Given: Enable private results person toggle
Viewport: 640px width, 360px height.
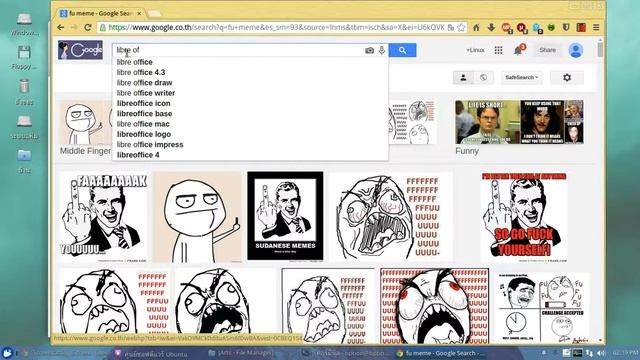Looking at the screenshot, I should coord(463,78).
